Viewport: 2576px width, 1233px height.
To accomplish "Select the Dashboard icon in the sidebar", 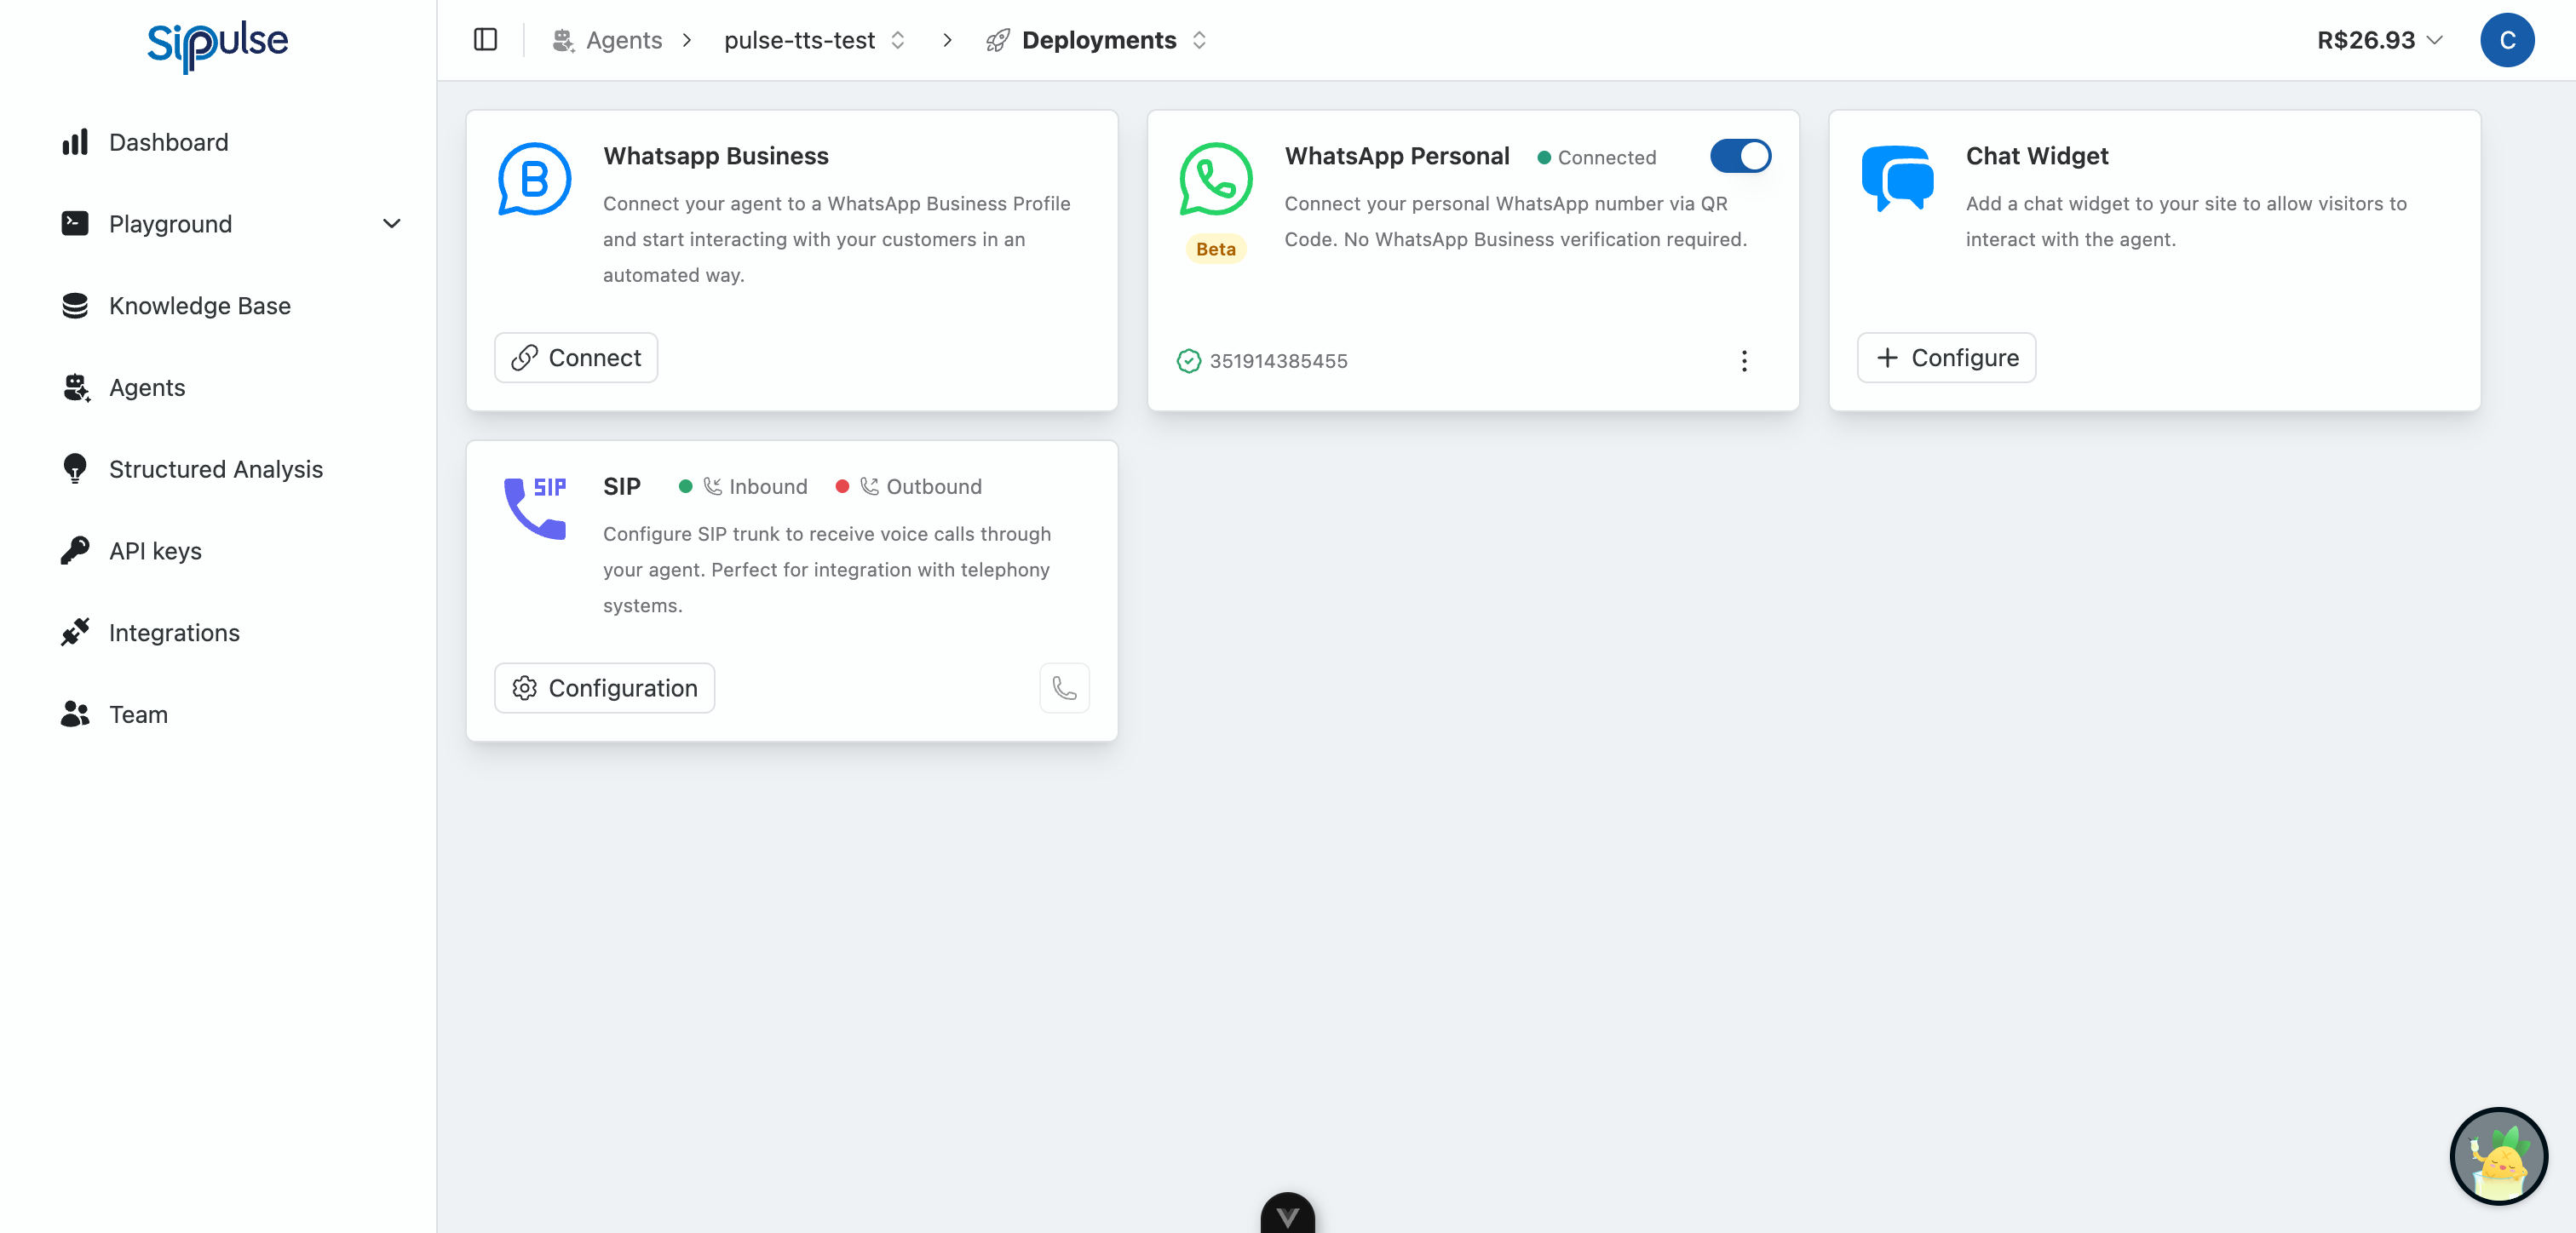I will tap(75, 142).
